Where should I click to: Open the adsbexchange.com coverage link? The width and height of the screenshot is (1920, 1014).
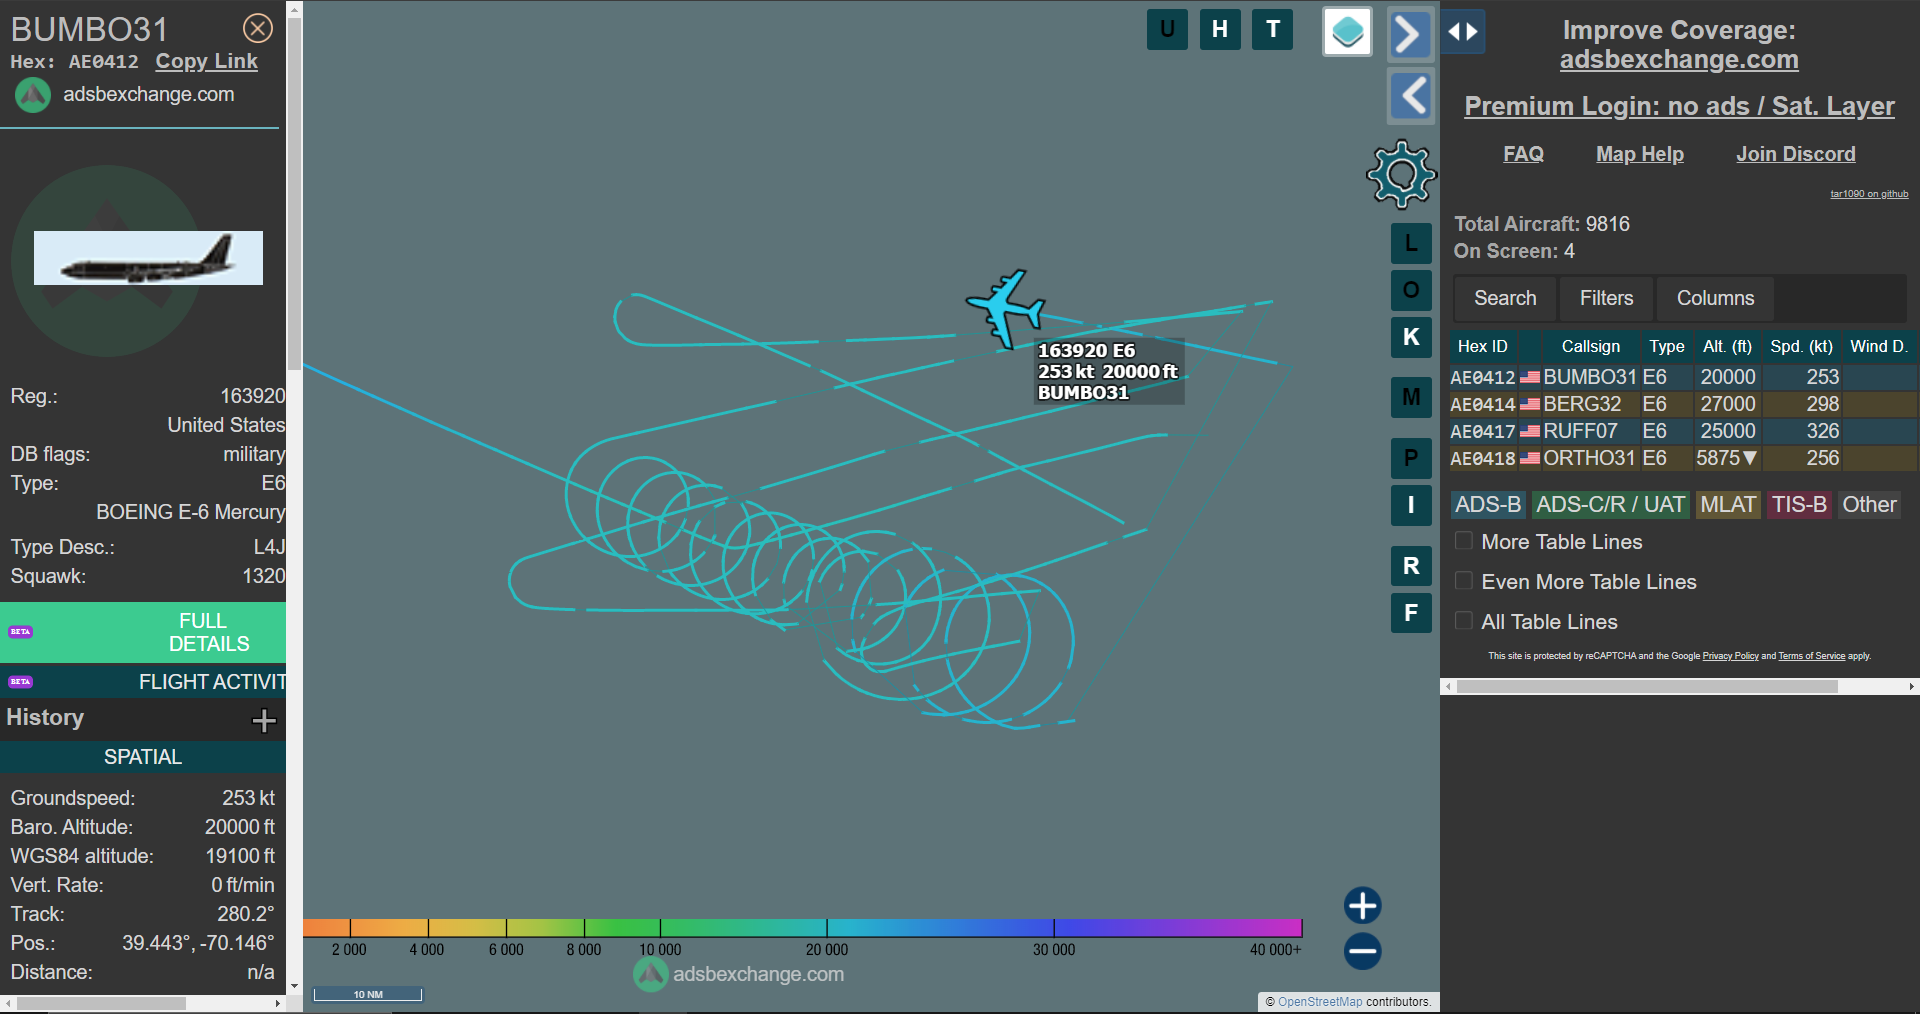pyautogui.click(x=1679, y=59)
